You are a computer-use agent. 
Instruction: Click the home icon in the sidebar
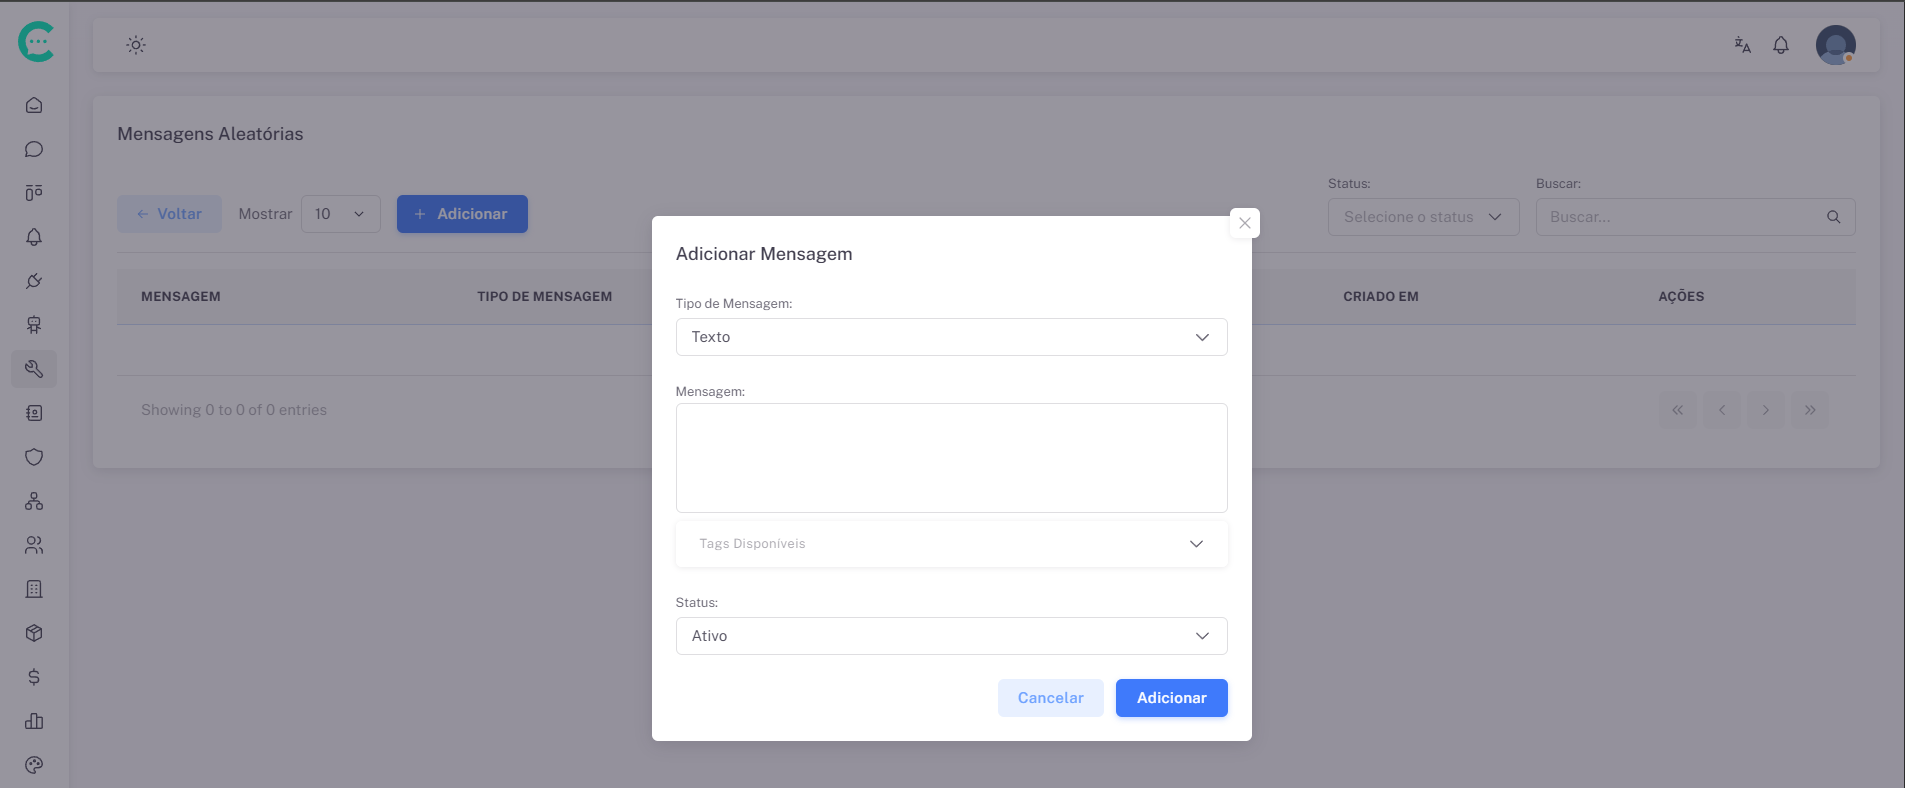pyautogui.click(x=34, y=105)
